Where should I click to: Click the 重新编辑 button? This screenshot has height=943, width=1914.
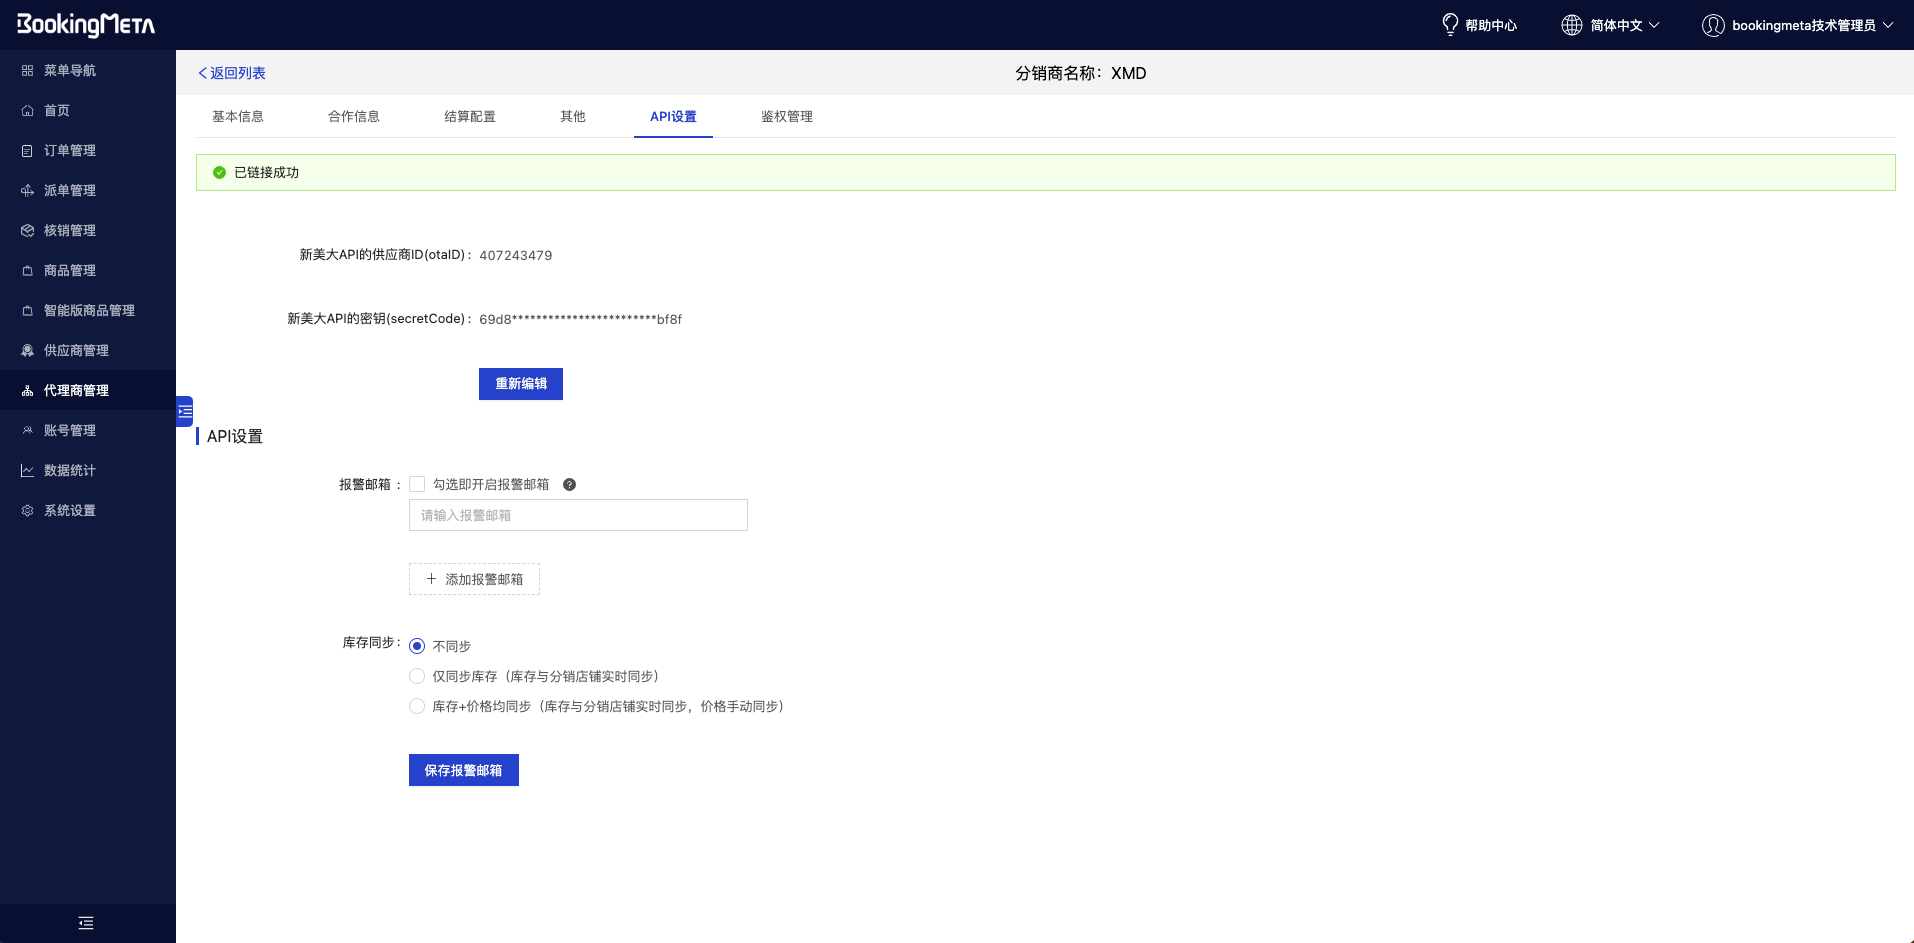point(520,384)
